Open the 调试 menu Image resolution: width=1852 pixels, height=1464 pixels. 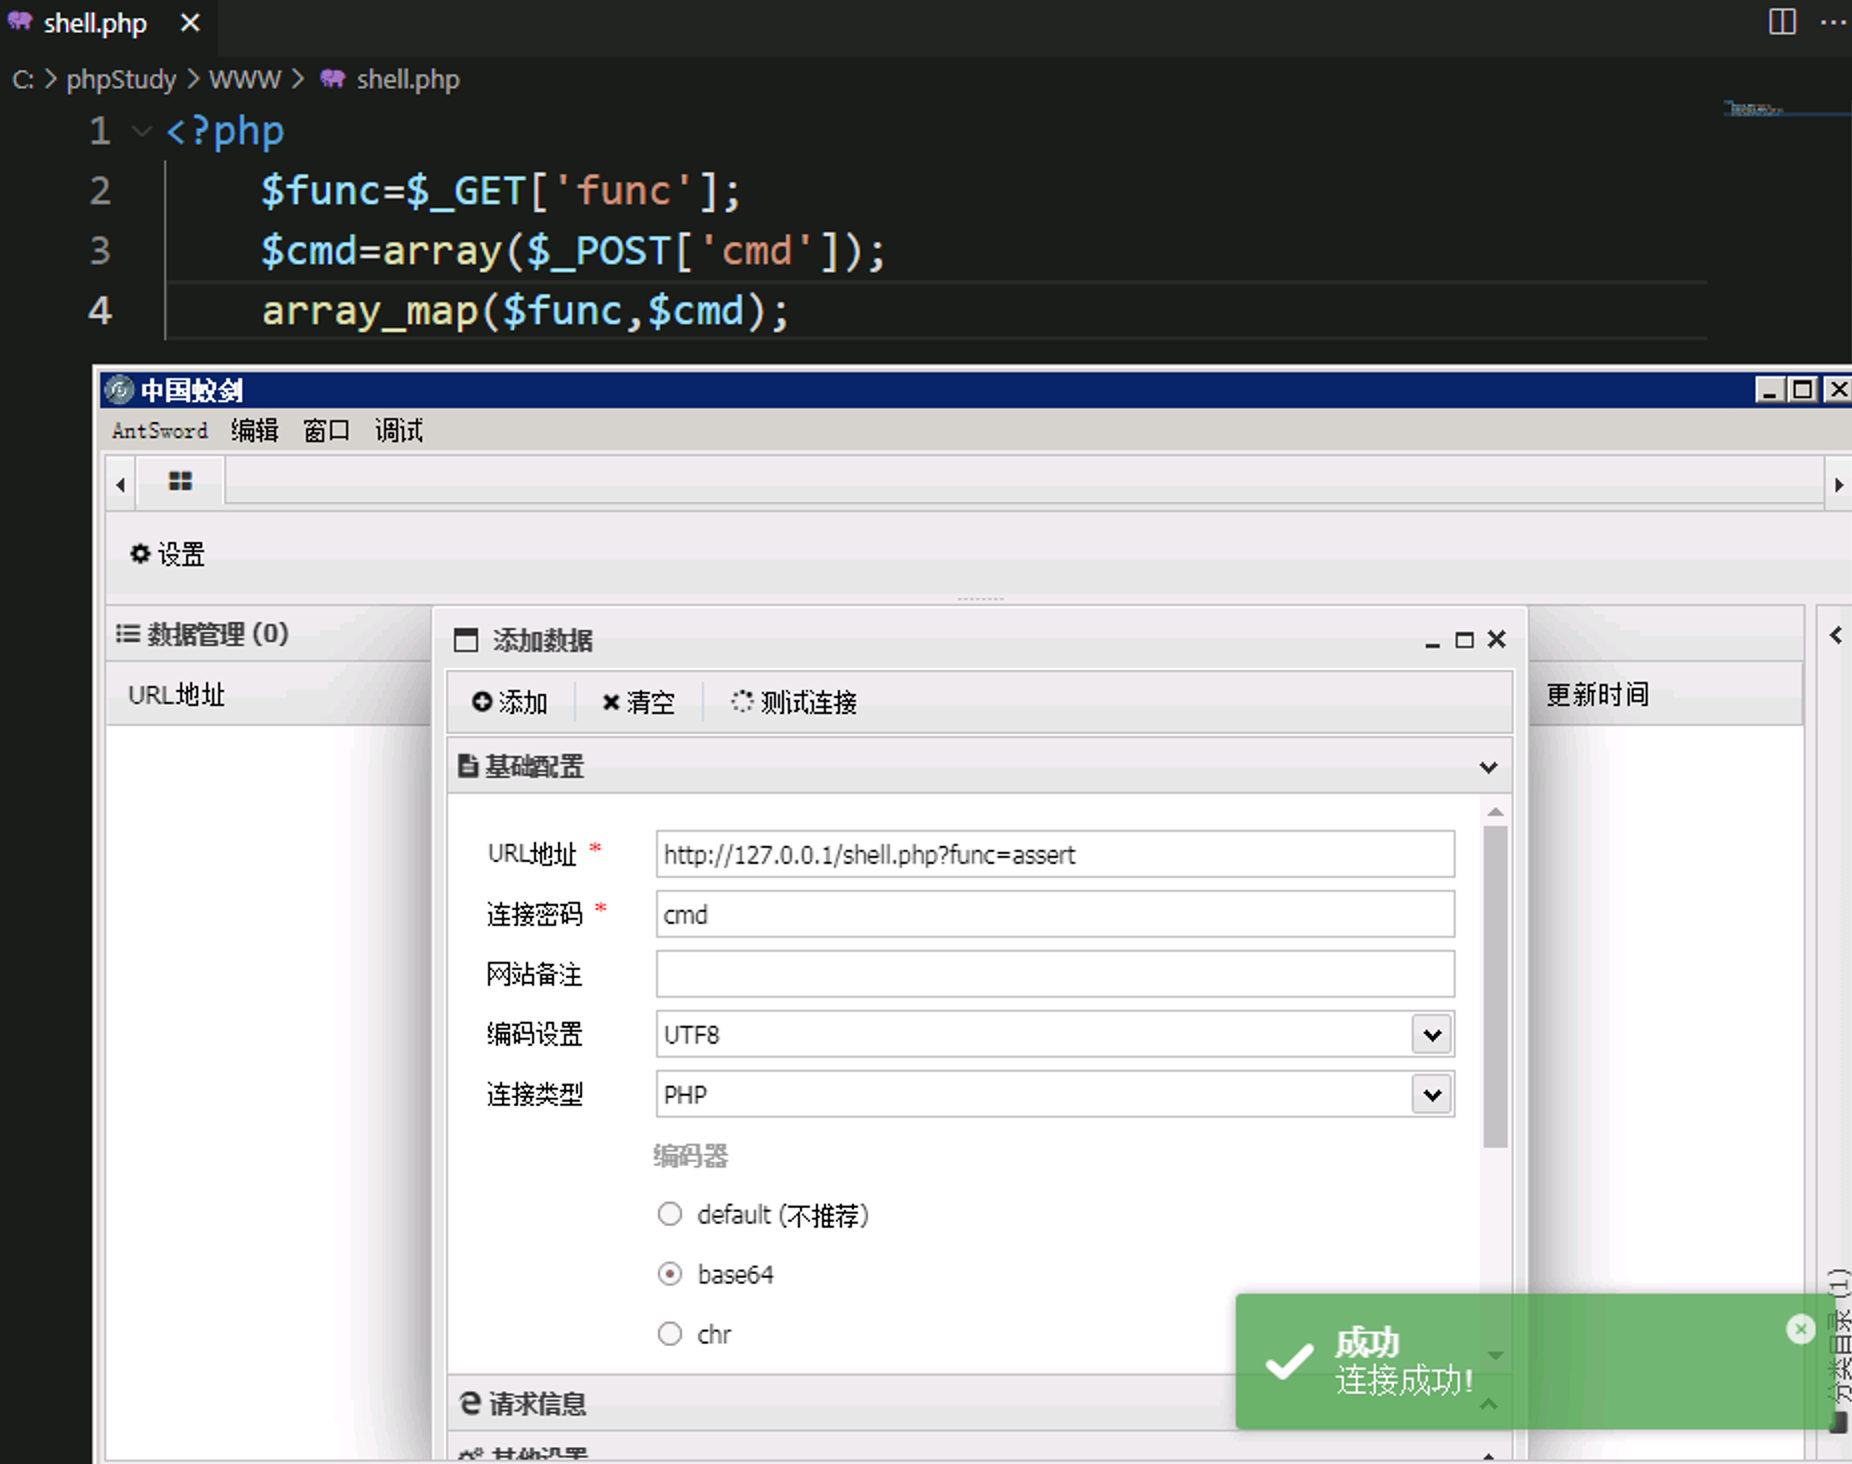[399, 431]
